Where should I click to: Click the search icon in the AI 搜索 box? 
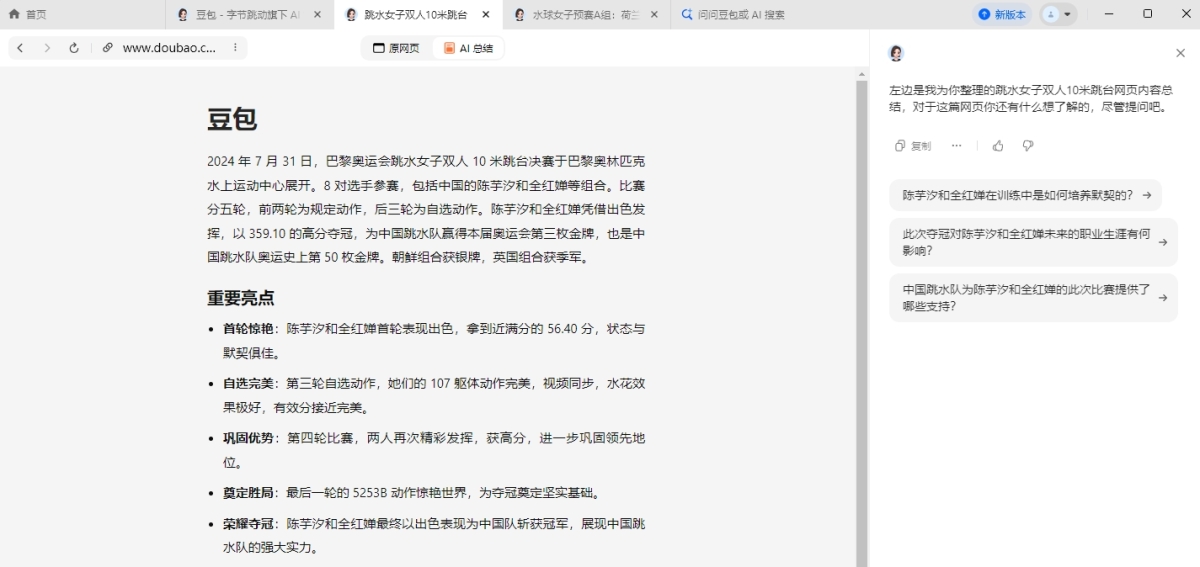click(687, 14)
